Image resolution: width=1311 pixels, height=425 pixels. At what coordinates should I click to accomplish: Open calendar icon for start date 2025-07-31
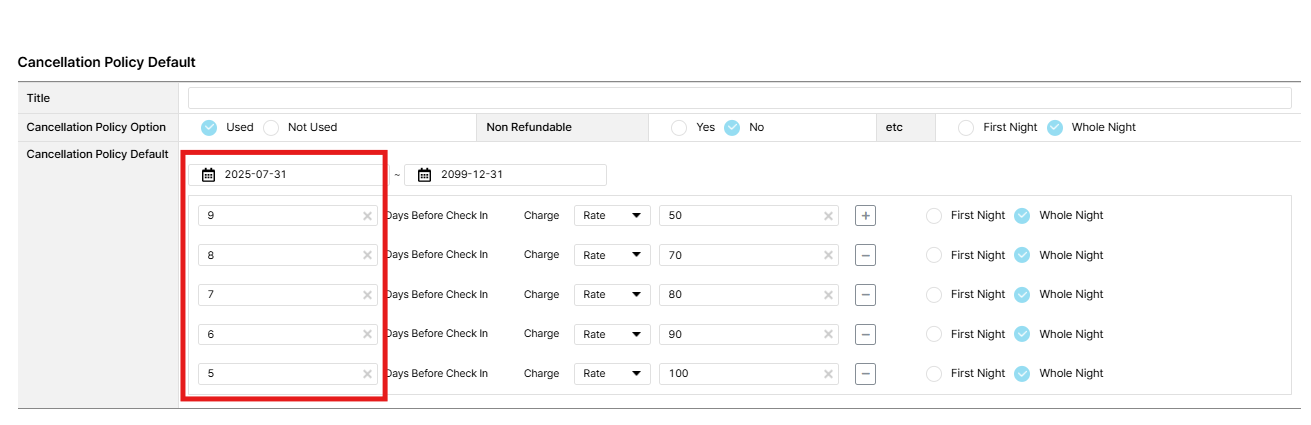pyautogui.click(x=208, y=175)
